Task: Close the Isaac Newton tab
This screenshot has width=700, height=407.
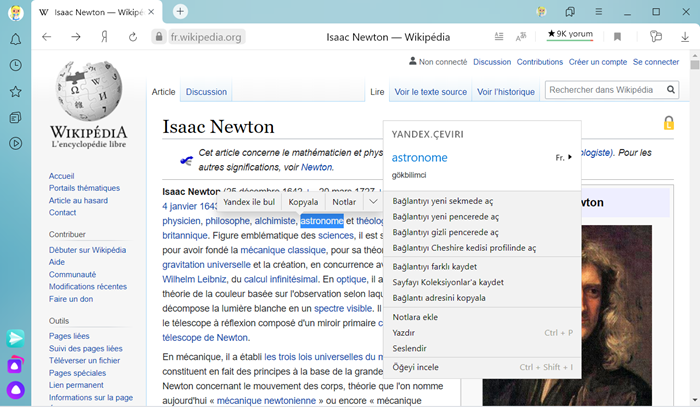Action: (x=151, y=12)
